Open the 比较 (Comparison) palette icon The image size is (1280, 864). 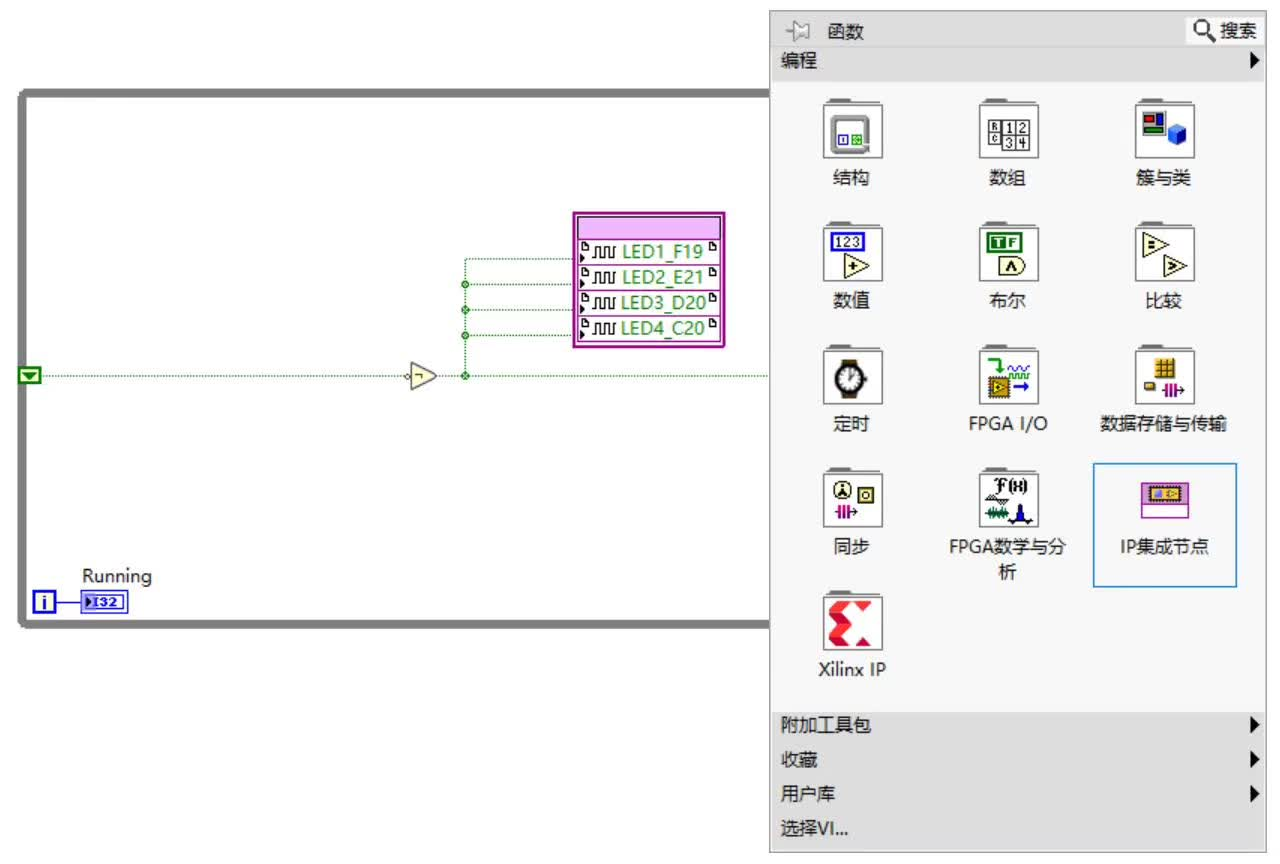pyautogui.click(x=1164, y=253)
